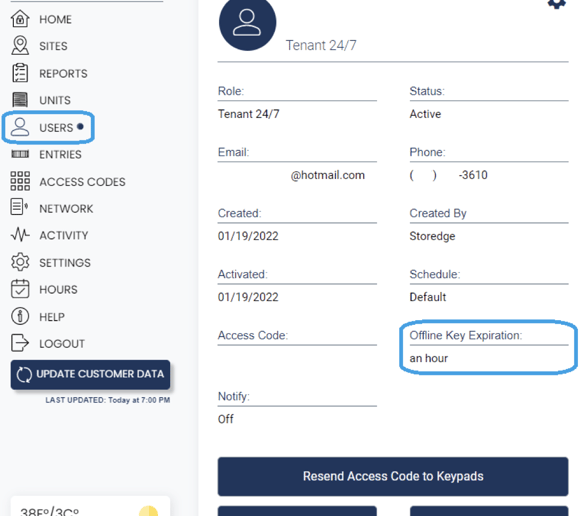Click the Units garage door icon
The image size is (587, 516).
[20, 100]
